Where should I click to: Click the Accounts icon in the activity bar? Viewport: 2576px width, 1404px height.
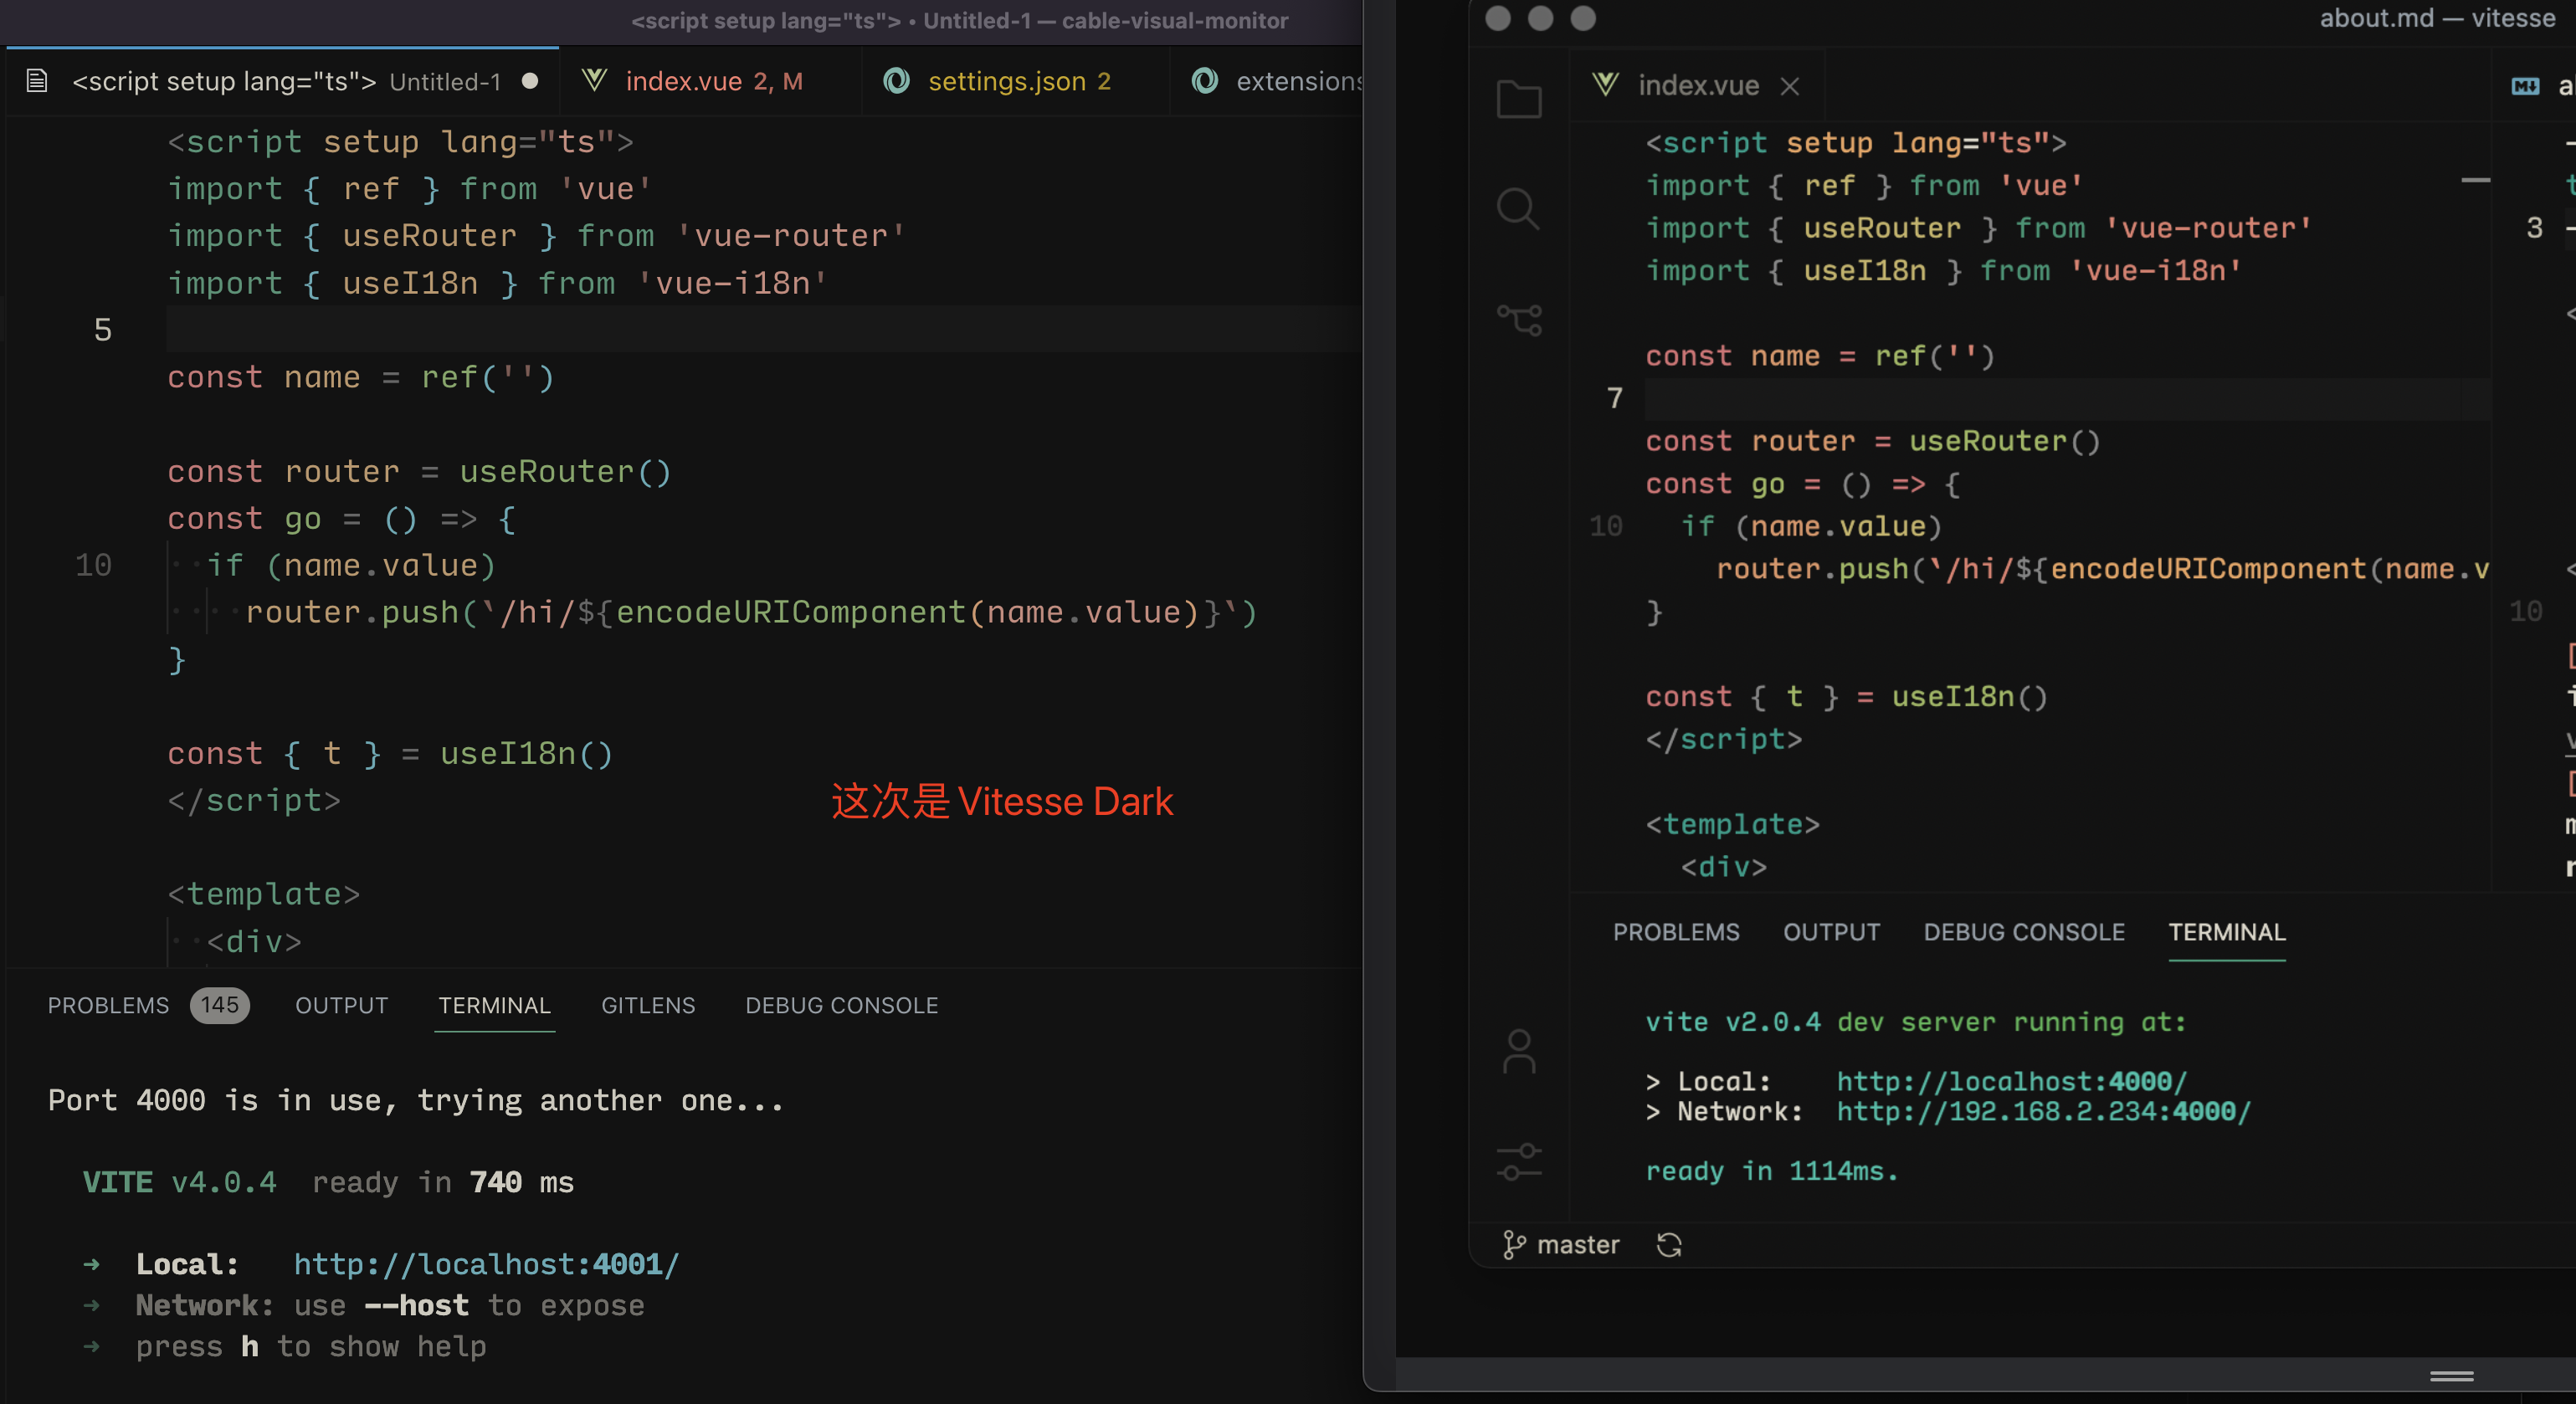[x=1518, y=1050]
